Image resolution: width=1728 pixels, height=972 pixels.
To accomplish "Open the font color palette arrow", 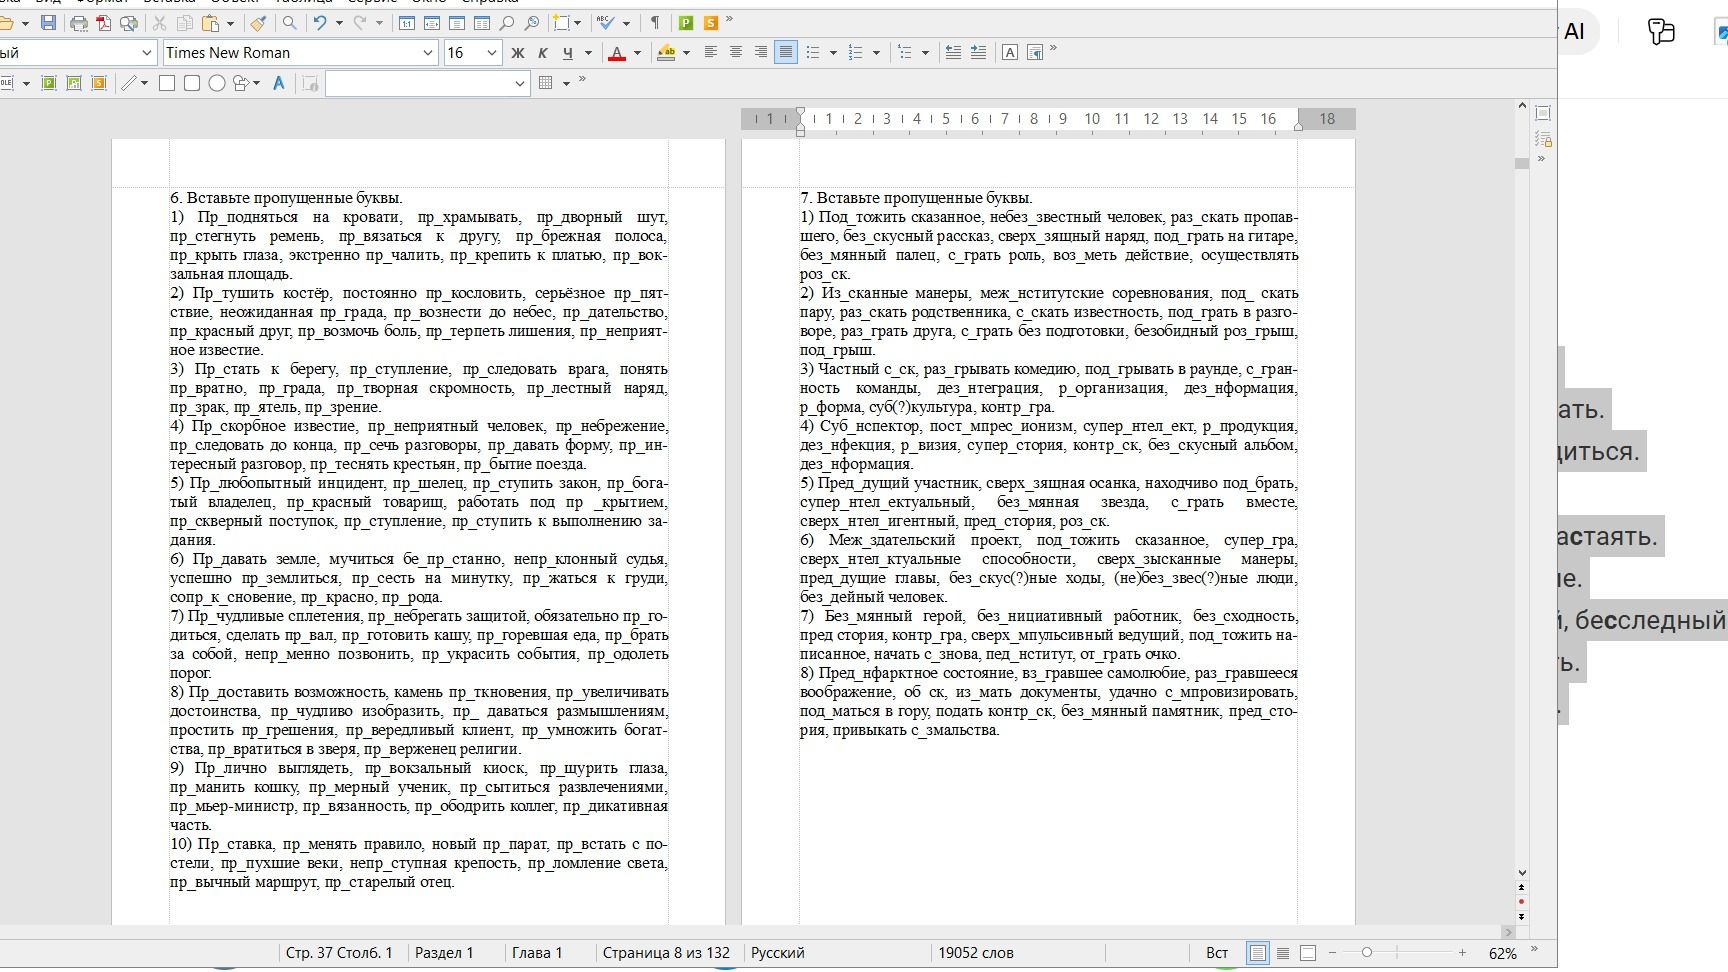I will 637,53.
